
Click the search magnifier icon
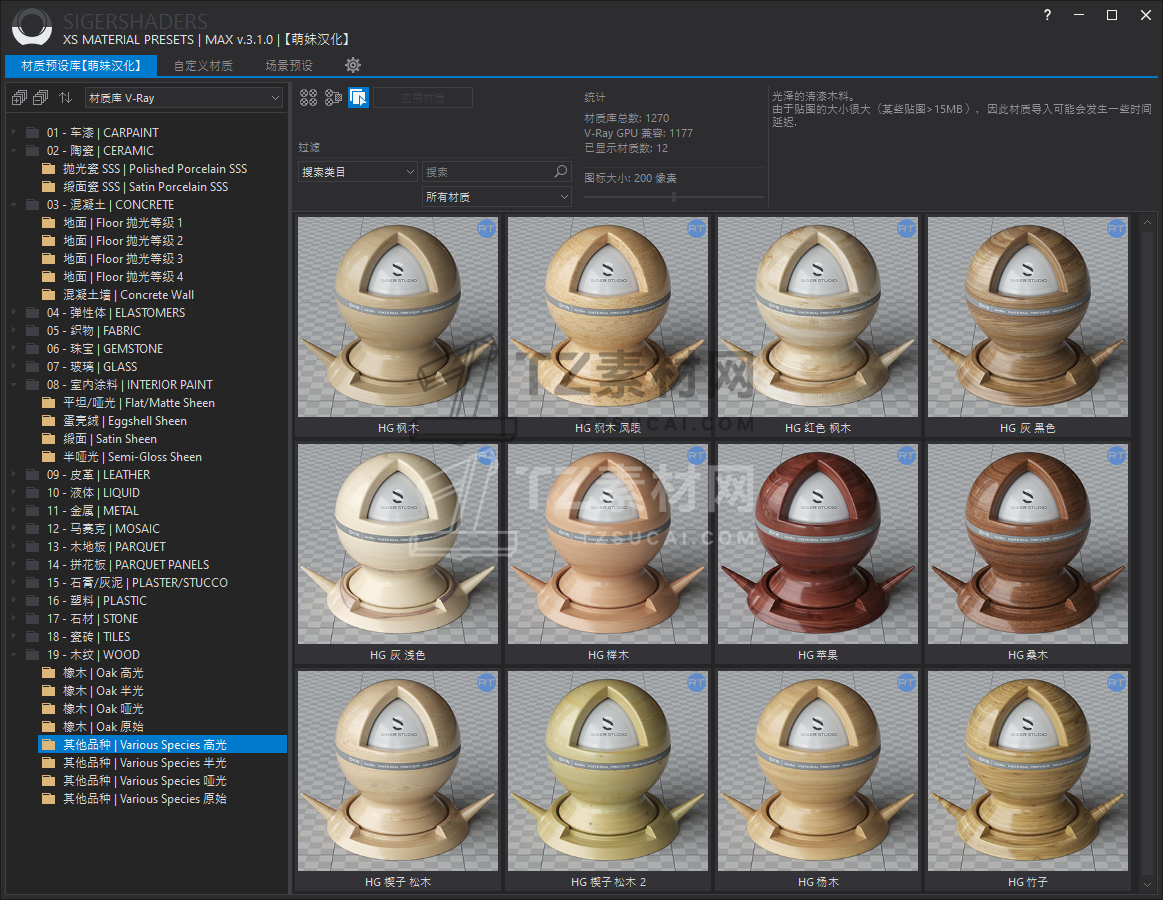[x=561, y=171]
